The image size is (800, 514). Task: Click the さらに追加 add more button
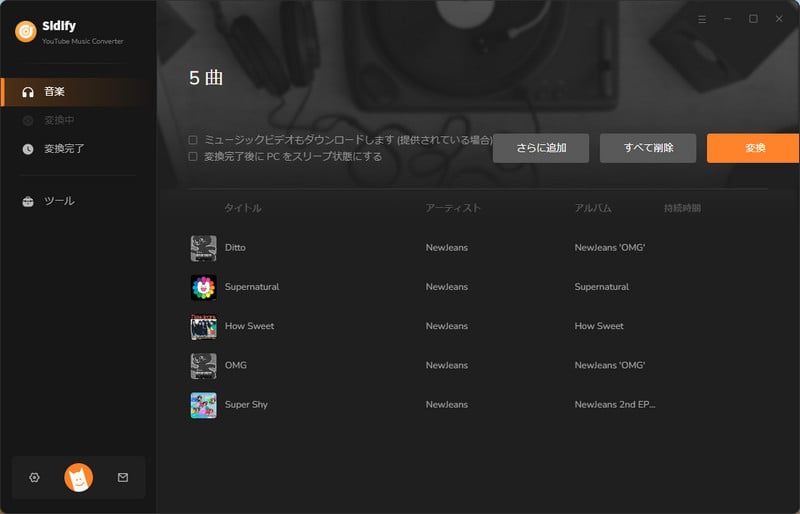point(541,148)
